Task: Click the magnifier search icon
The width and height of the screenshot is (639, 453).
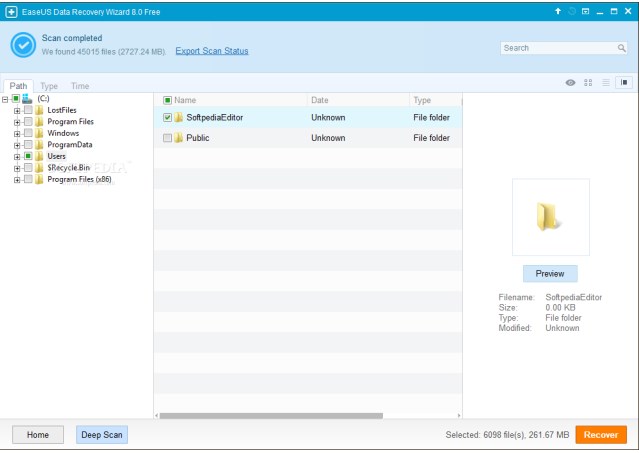Action: coord(621,48)
